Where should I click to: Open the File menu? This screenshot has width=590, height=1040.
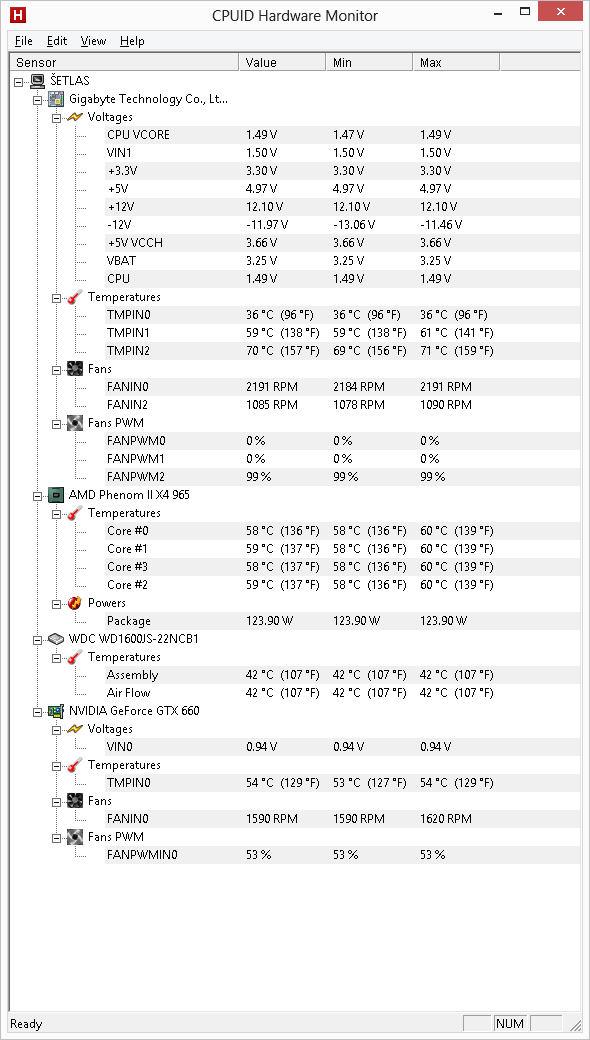click(24, 41)
